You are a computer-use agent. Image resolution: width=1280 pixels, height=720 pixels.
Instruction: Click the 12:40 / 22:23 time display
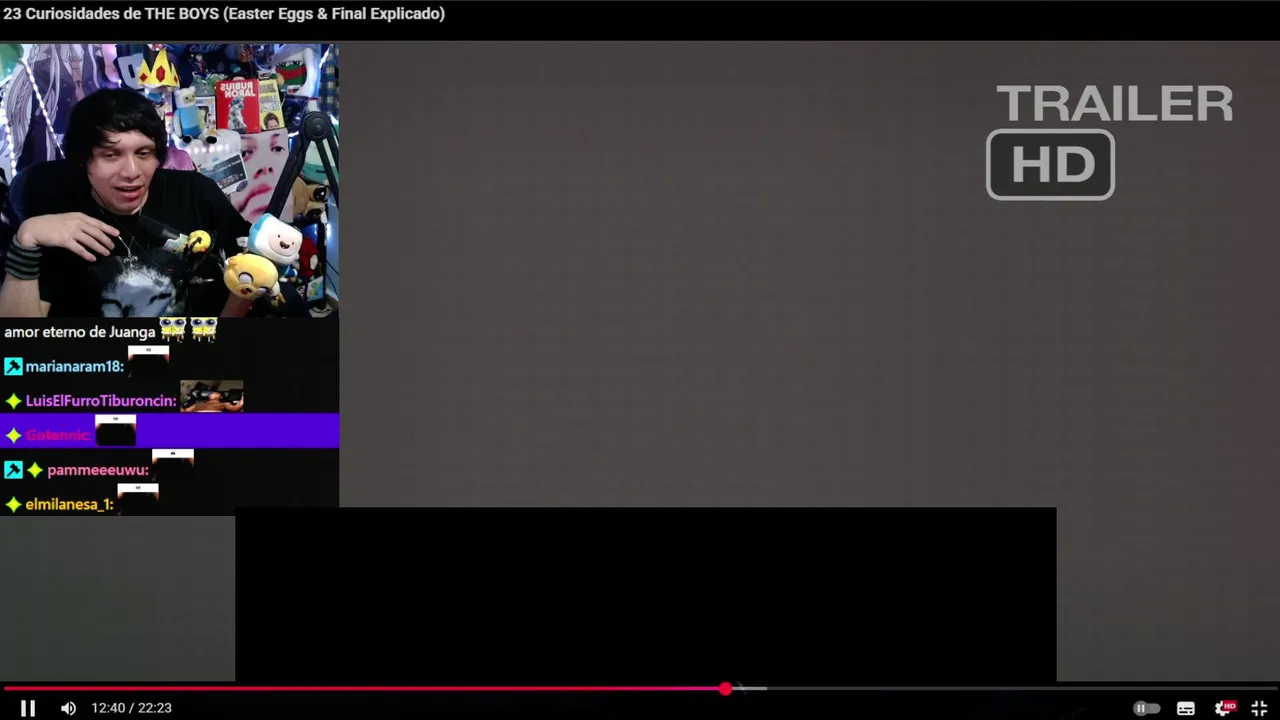(131, 708)
